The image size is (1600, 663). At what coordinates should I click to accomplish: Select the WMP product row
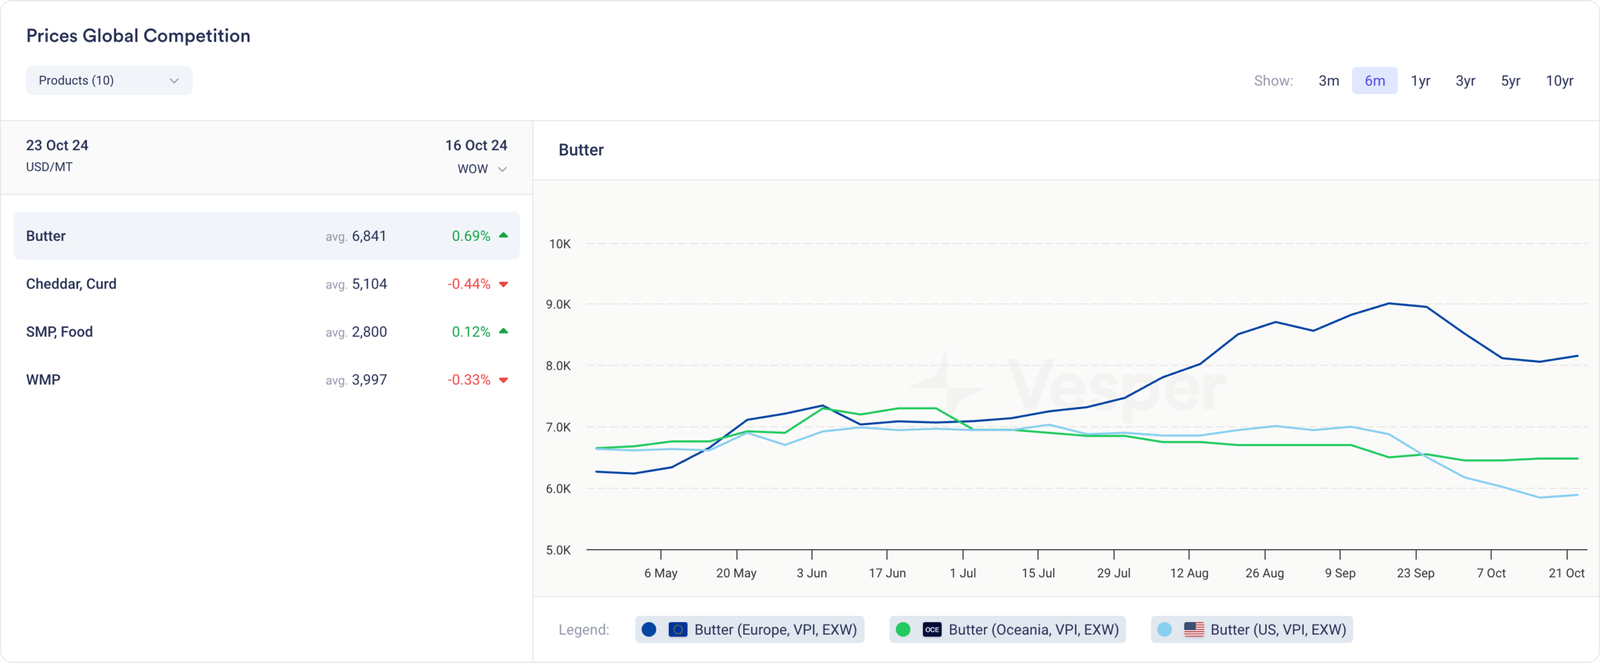click(266, 380)
